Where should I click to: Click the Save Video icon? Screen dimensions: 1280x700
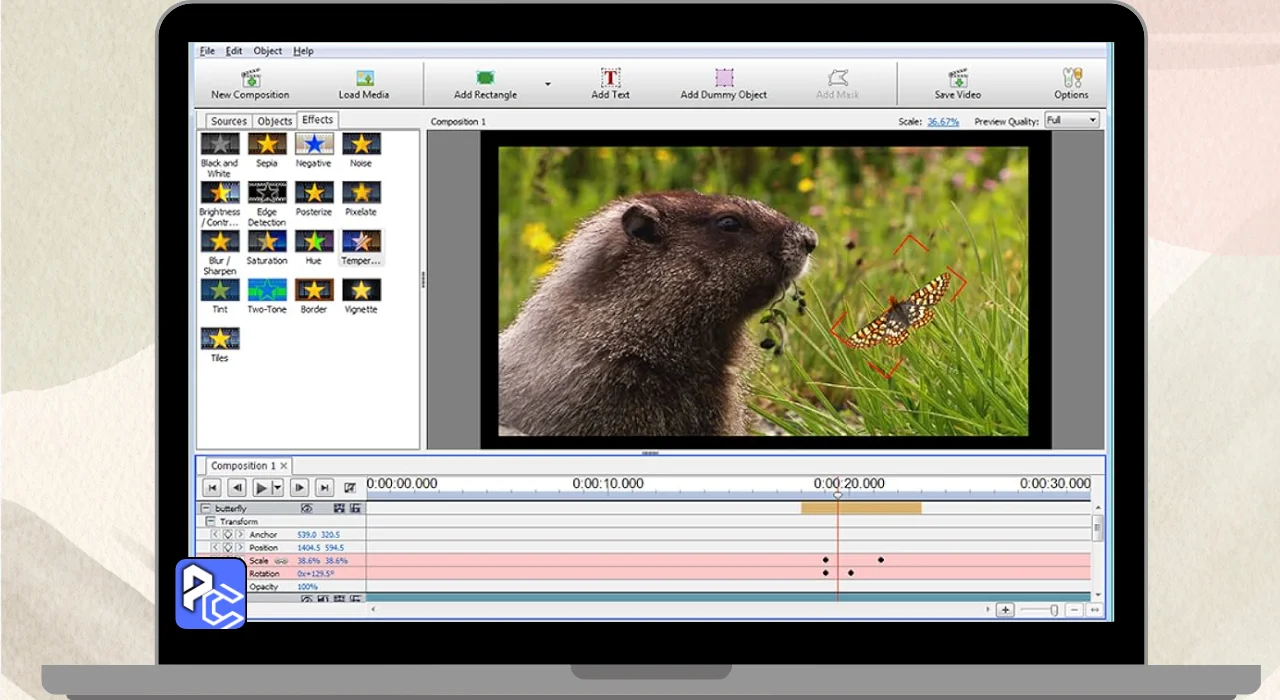957,78
